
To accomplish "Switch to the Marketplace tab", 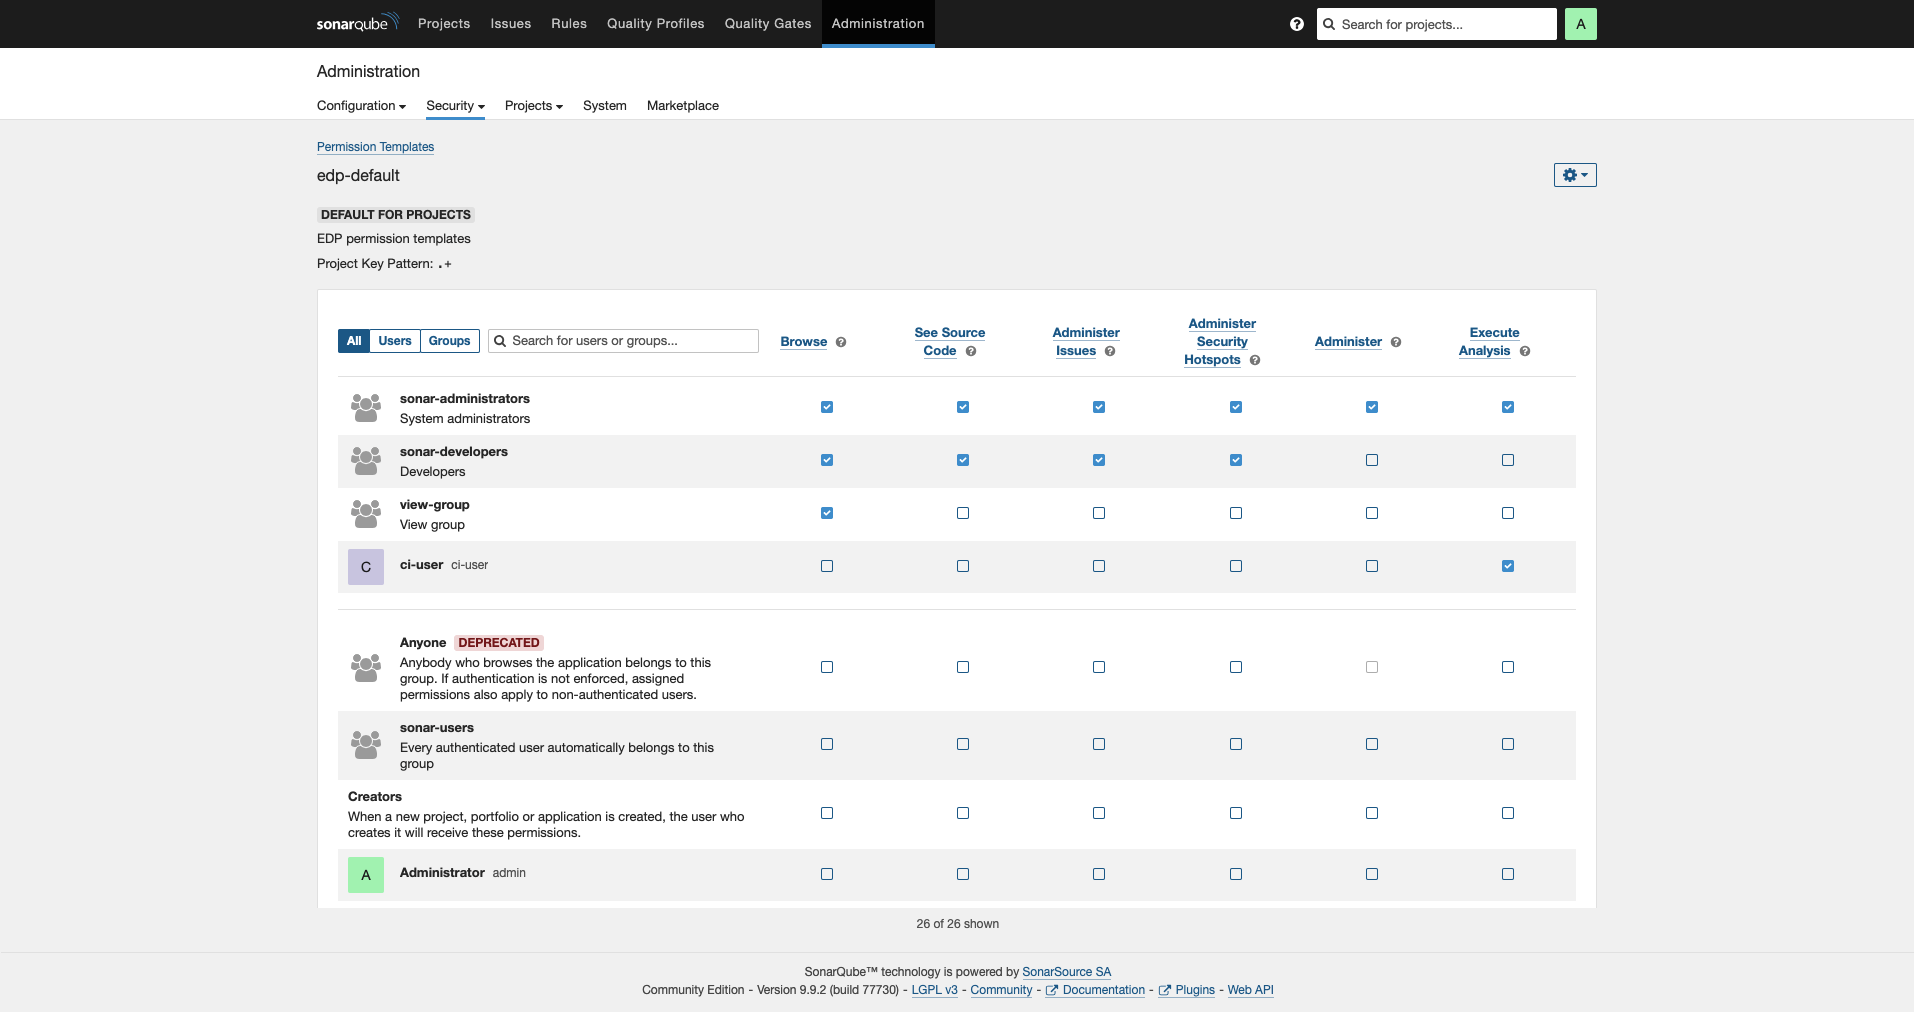I will click(x=682, y=106).
